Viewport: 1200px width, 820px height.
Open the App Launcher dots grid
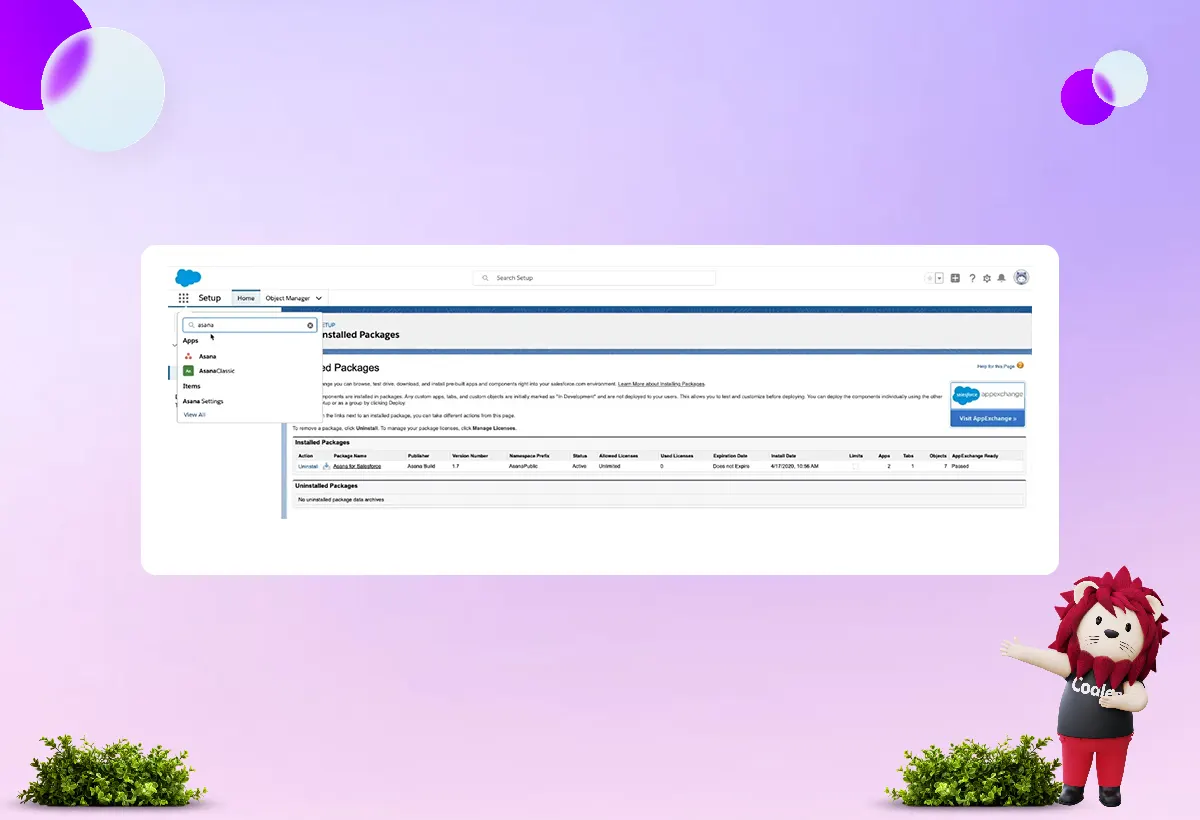184,298
